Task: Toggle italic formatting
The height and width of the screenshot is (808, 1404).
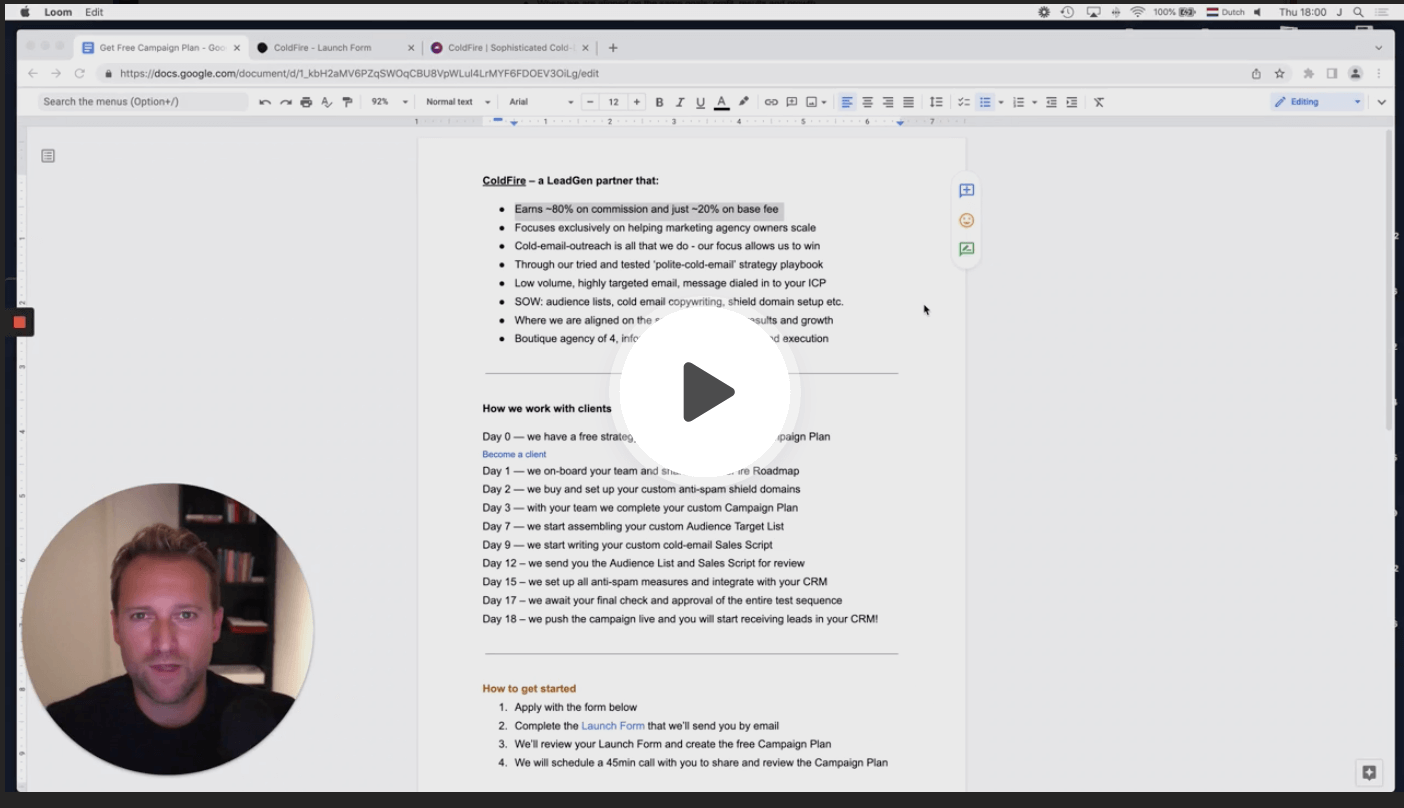Action: click(x=680, y=102)
